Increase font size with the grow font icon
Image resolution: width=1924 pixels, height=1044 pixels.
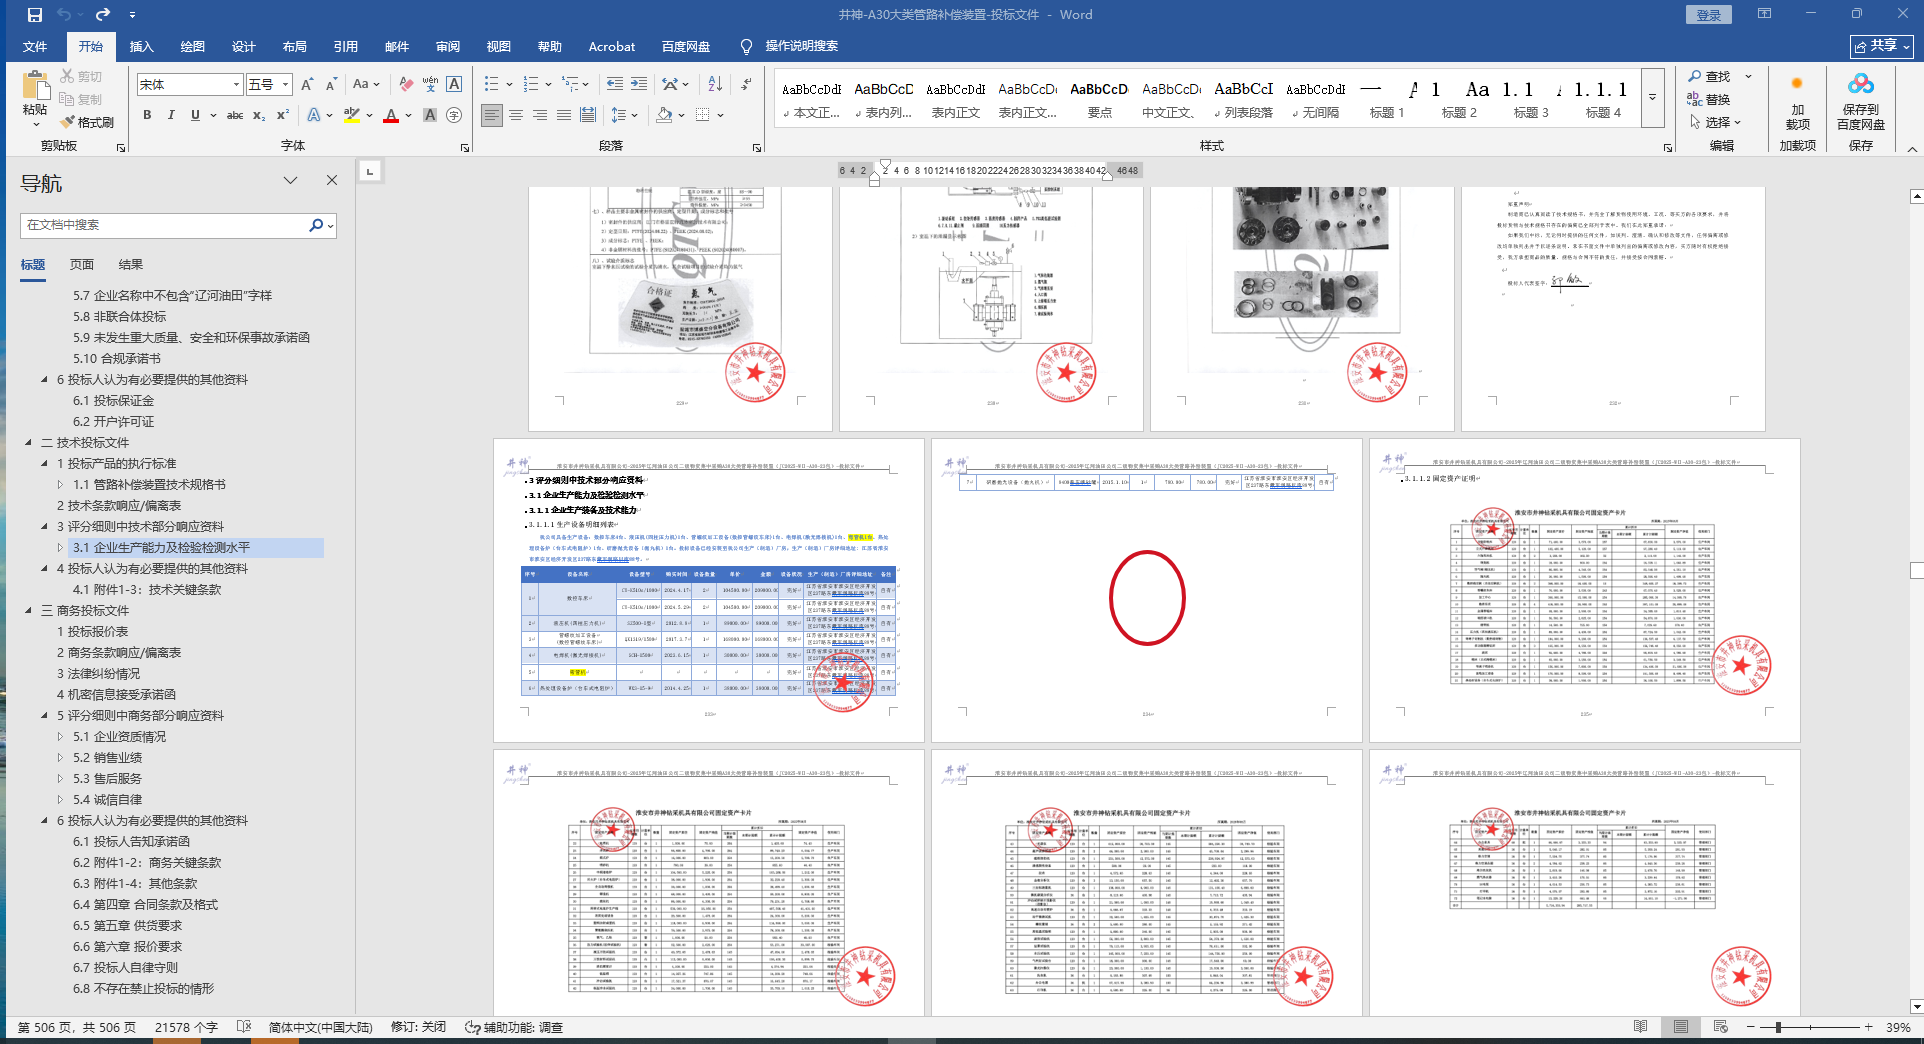pyautogui.click(x=307, y=84)
